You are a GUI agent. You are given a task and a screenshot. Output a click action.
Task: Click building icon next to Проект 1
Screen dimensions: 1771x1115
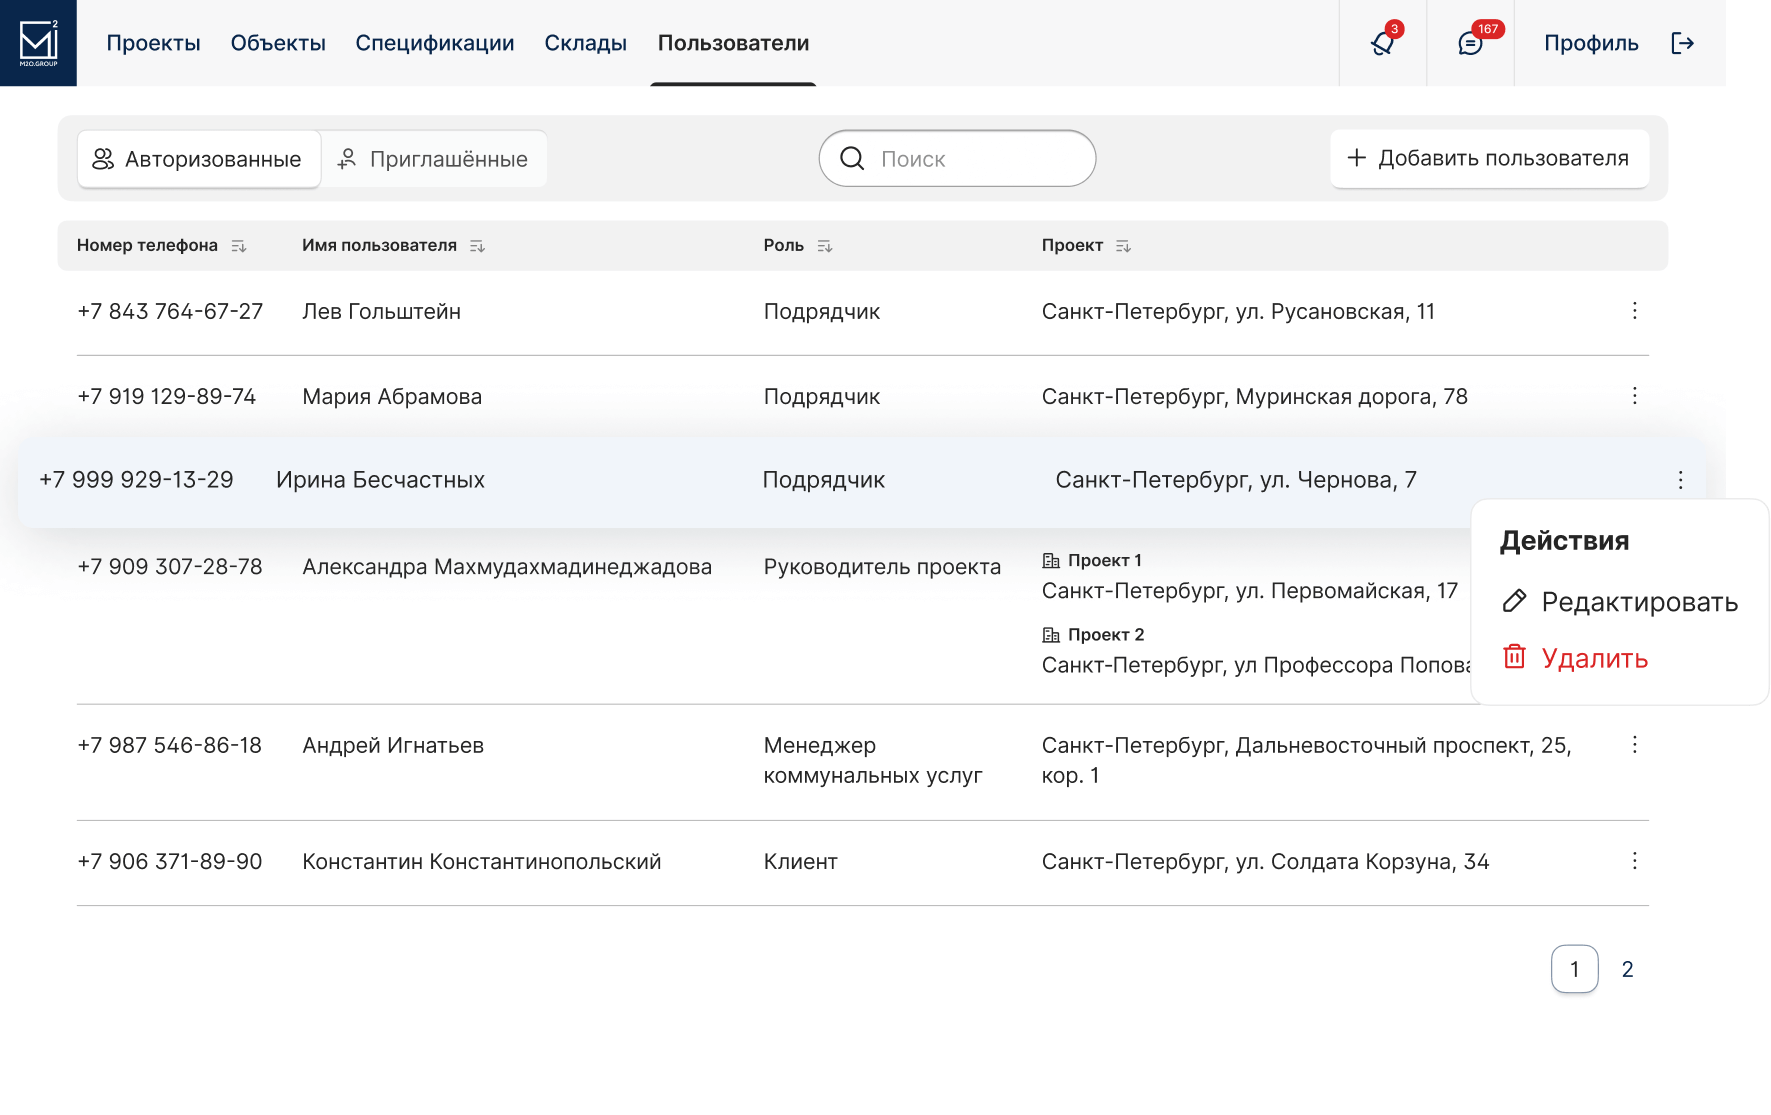(1051, 560)
